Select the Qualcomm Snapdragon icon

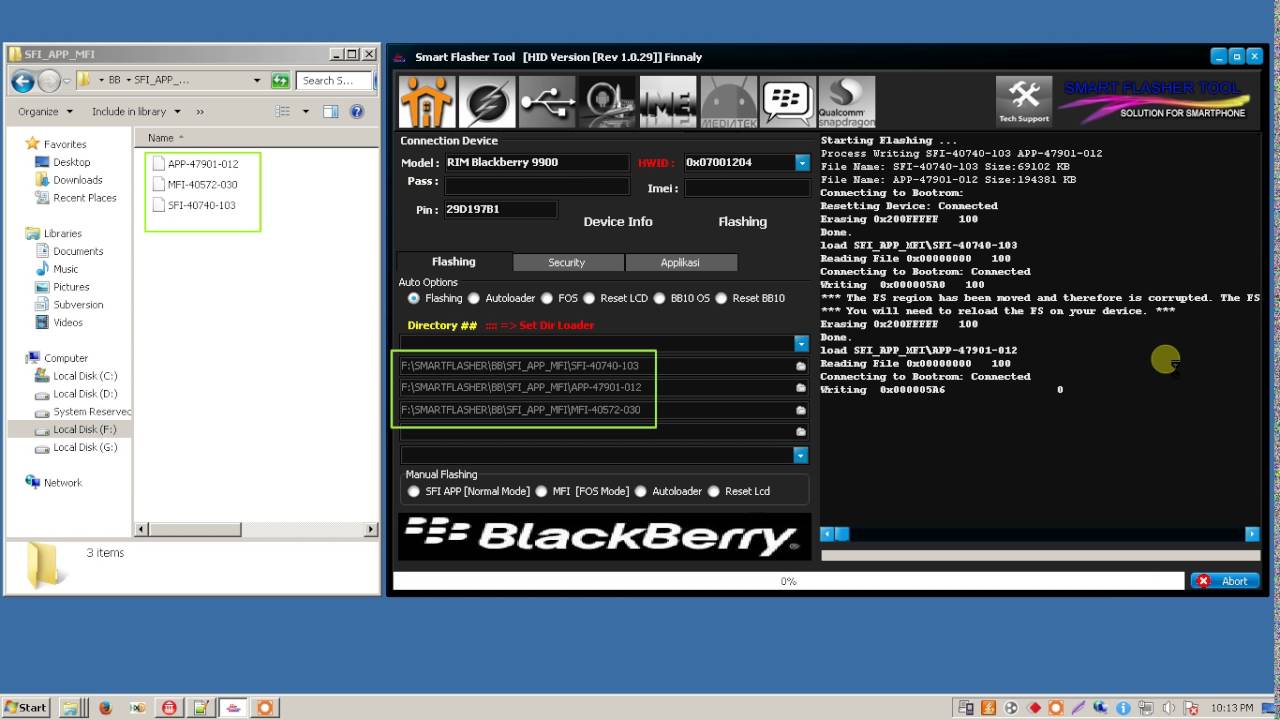click(846, 102)
